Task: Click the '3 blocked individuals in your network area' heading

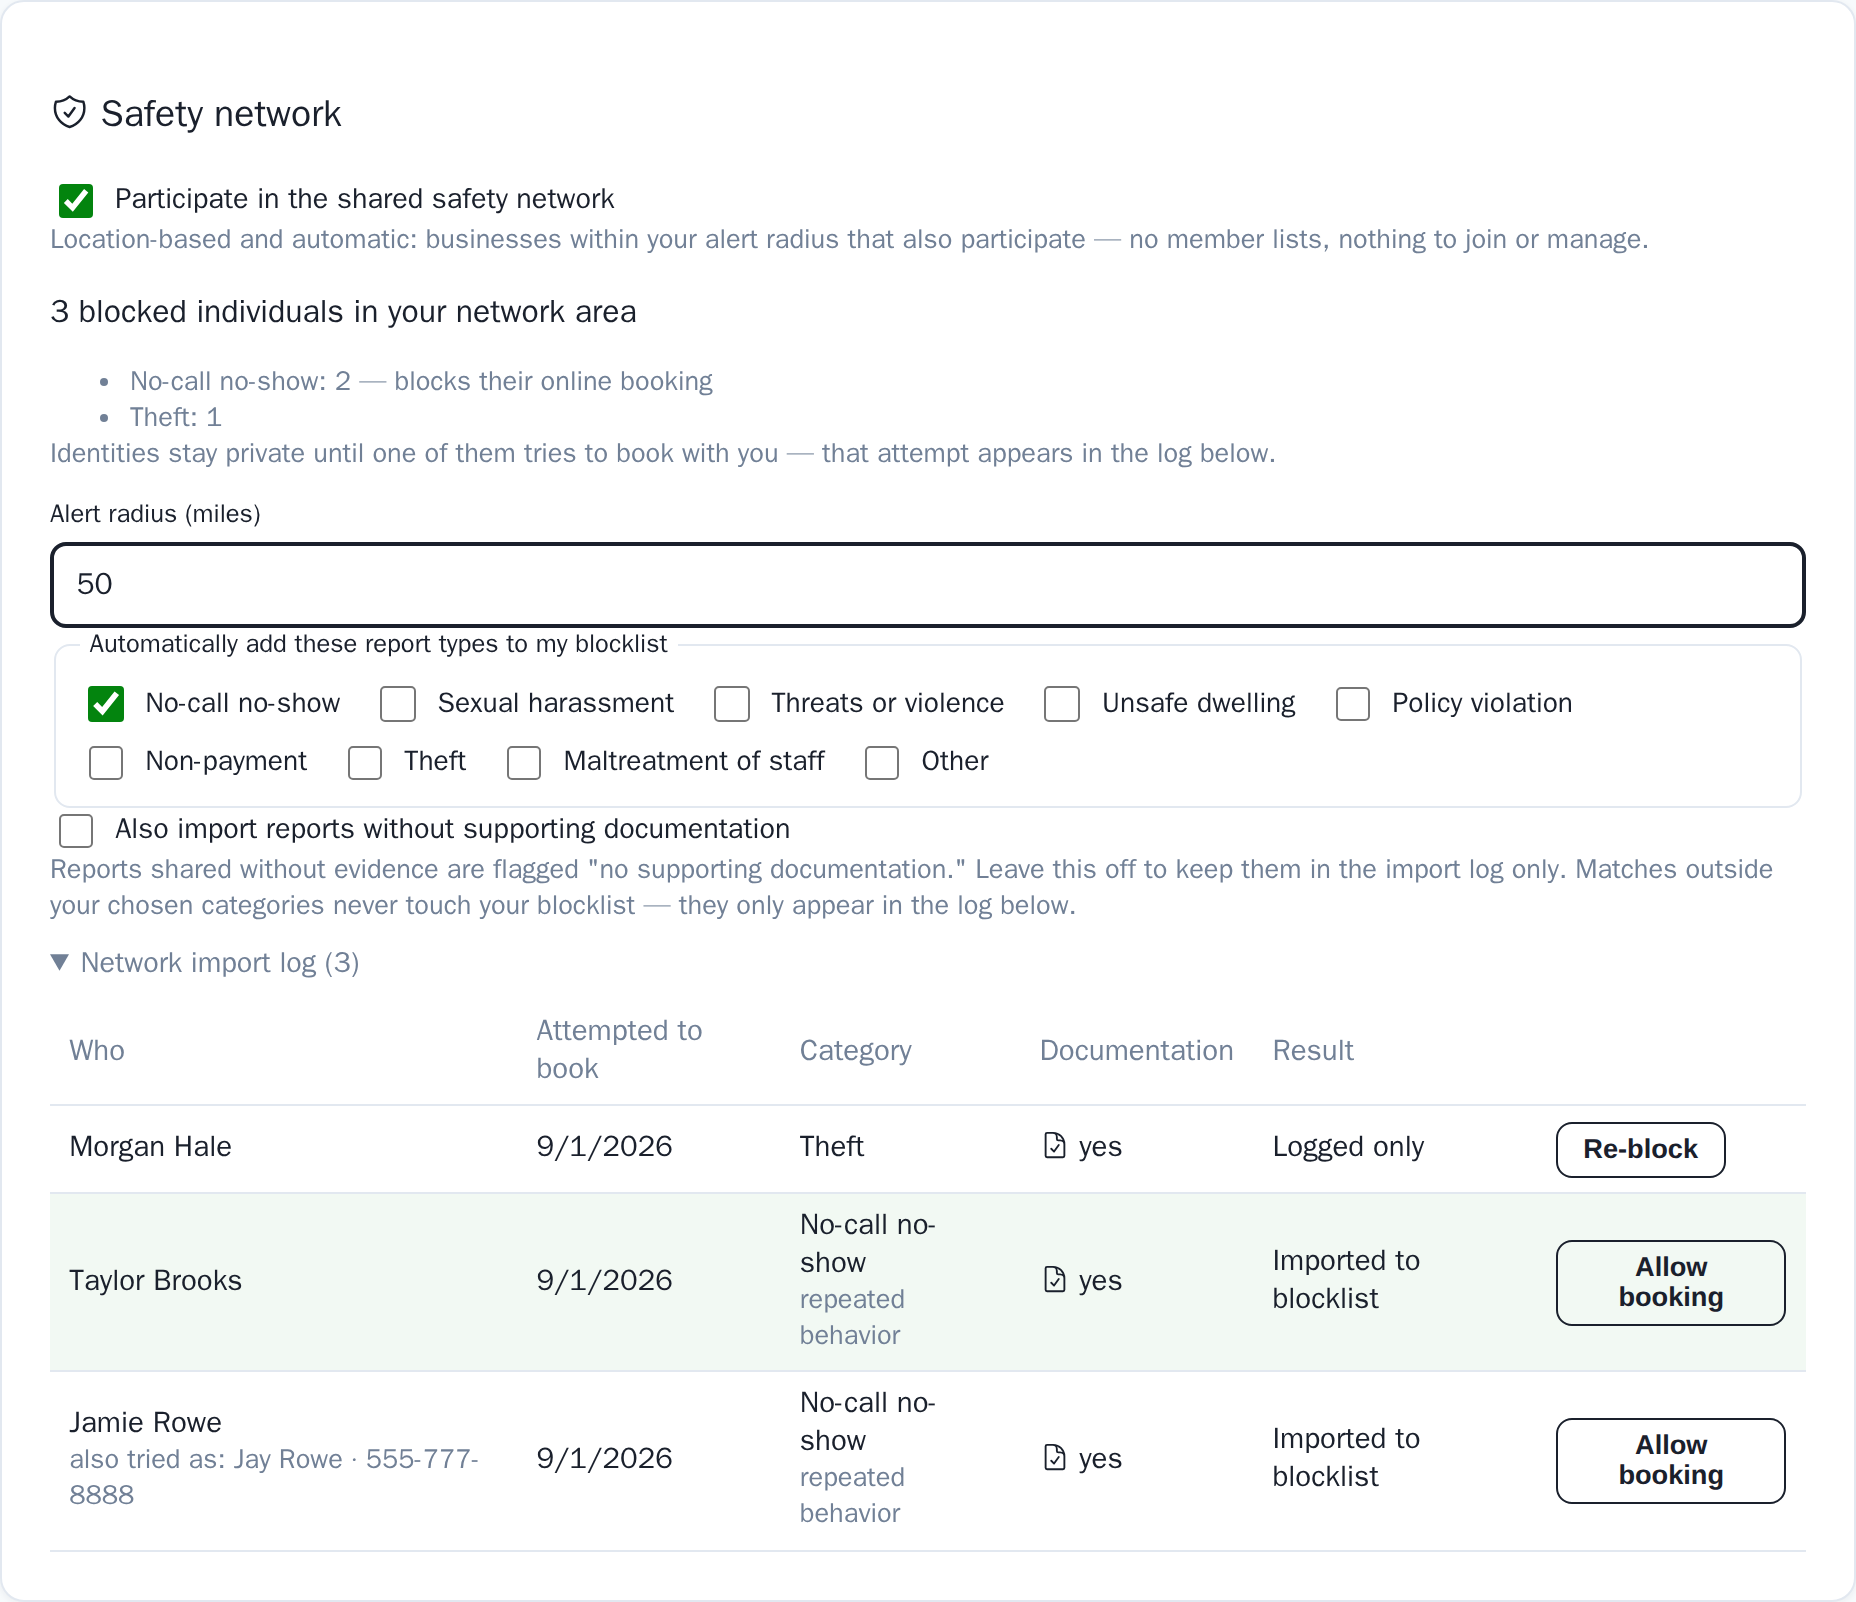Action: (343, 312)
